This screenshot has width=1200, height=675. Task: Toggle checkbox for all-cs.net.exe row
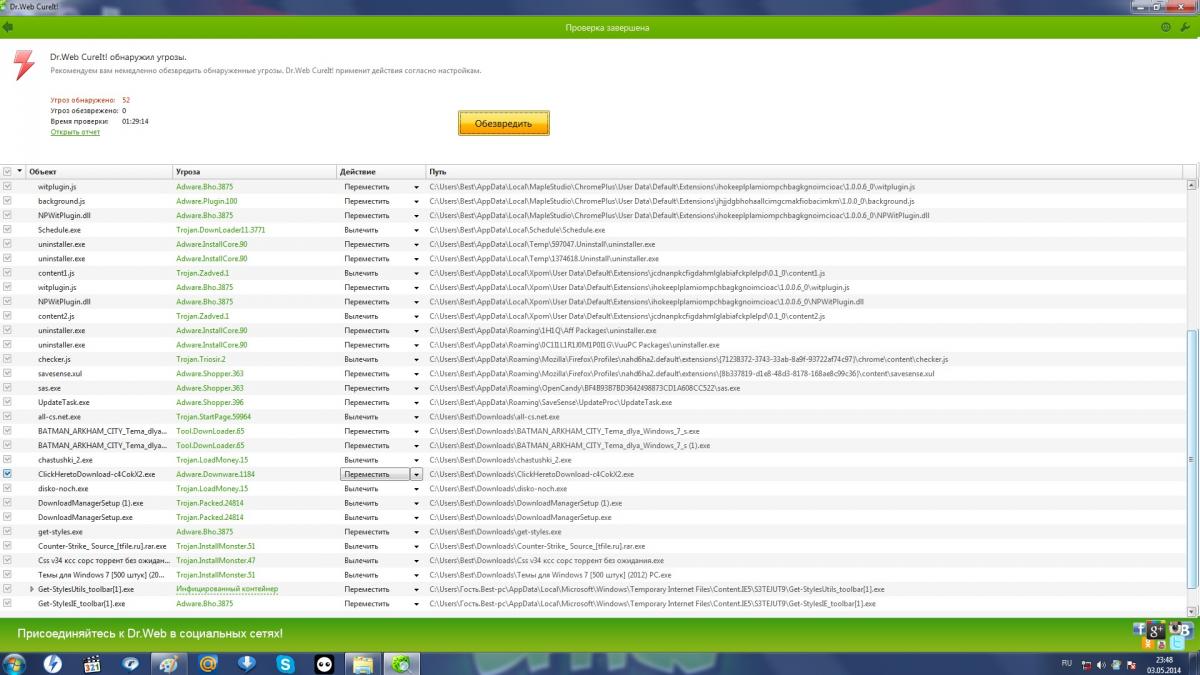7,416
